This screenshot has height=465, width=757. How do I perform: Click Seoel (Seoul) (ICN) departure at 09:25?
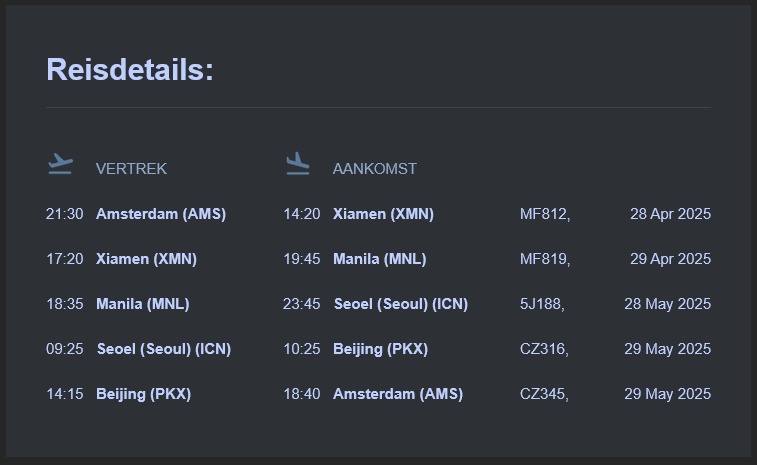pos(164,349)
